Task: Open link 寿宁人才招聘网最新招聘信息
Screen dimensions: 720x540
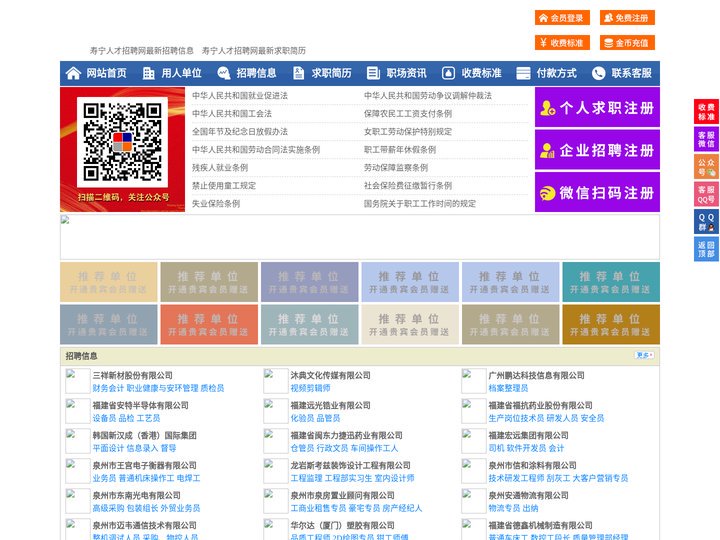Action: (x=141, y=51)
